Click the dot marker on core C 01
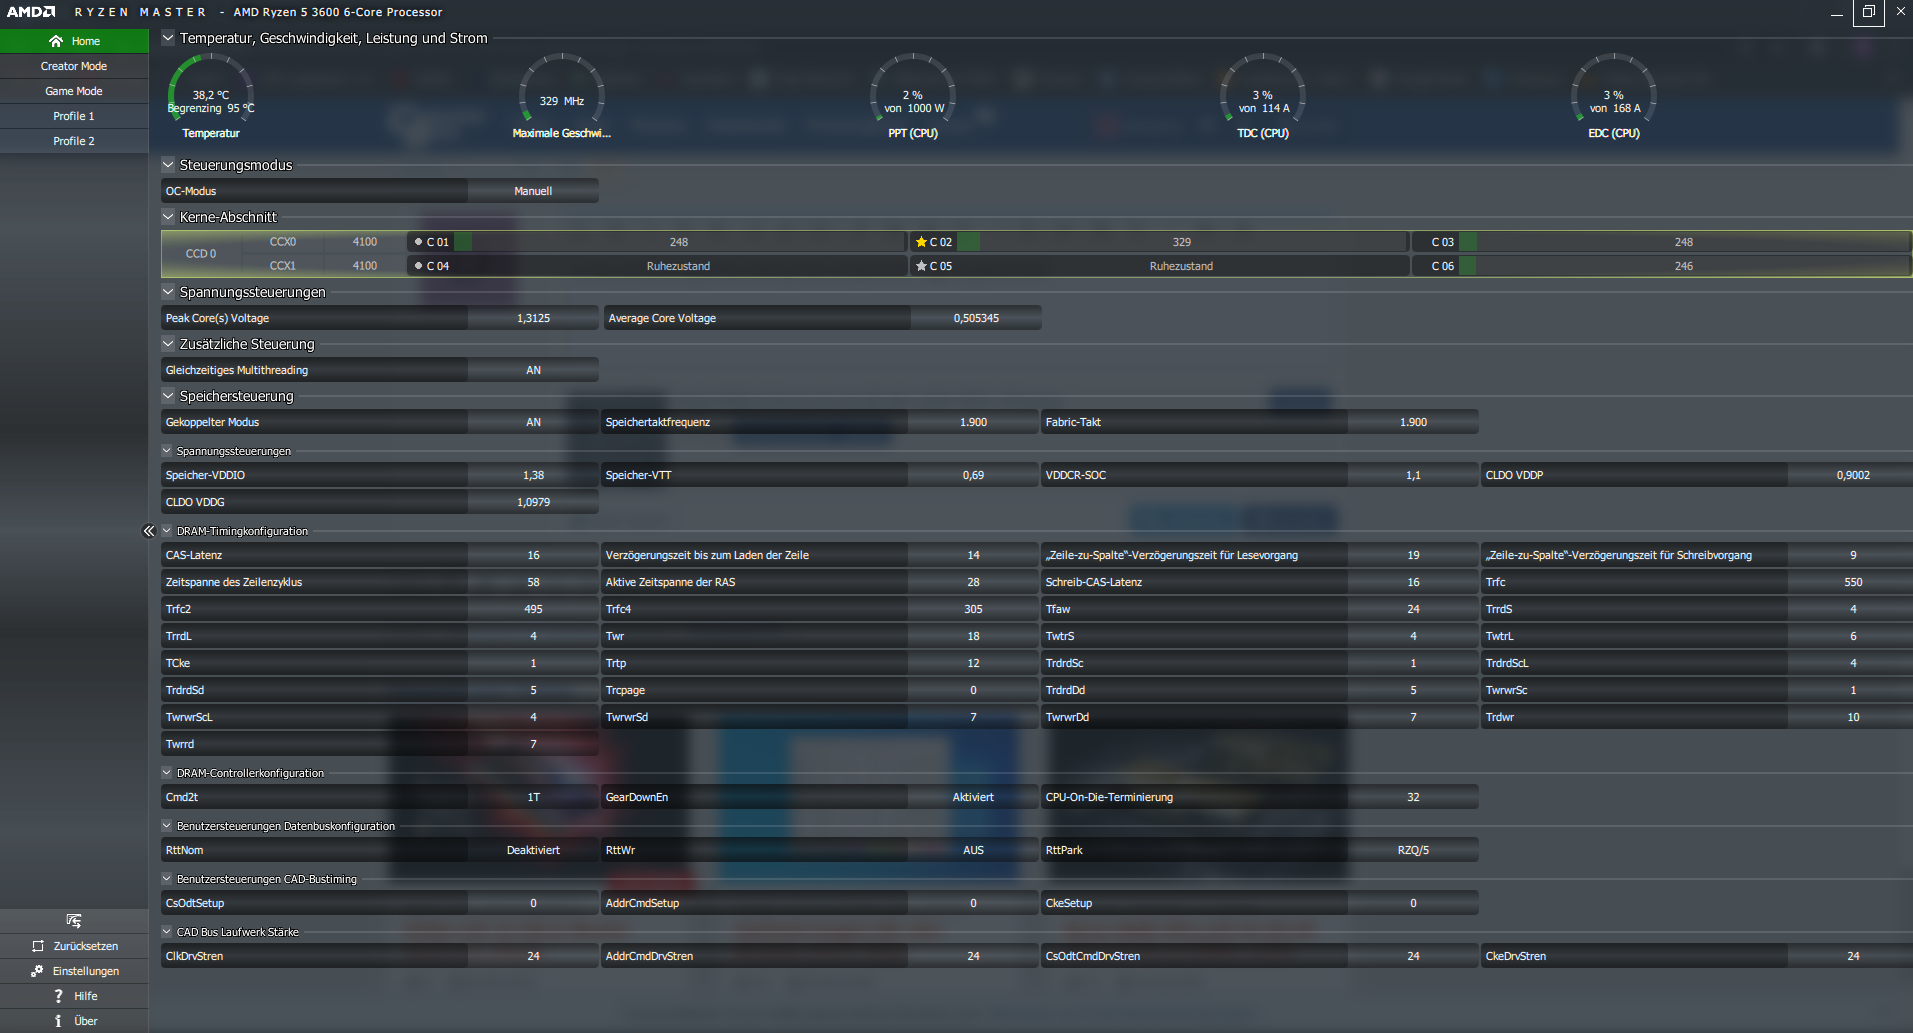This screenshot has width=1913, height=1033. pyautogui.click(x=418, y=242)
